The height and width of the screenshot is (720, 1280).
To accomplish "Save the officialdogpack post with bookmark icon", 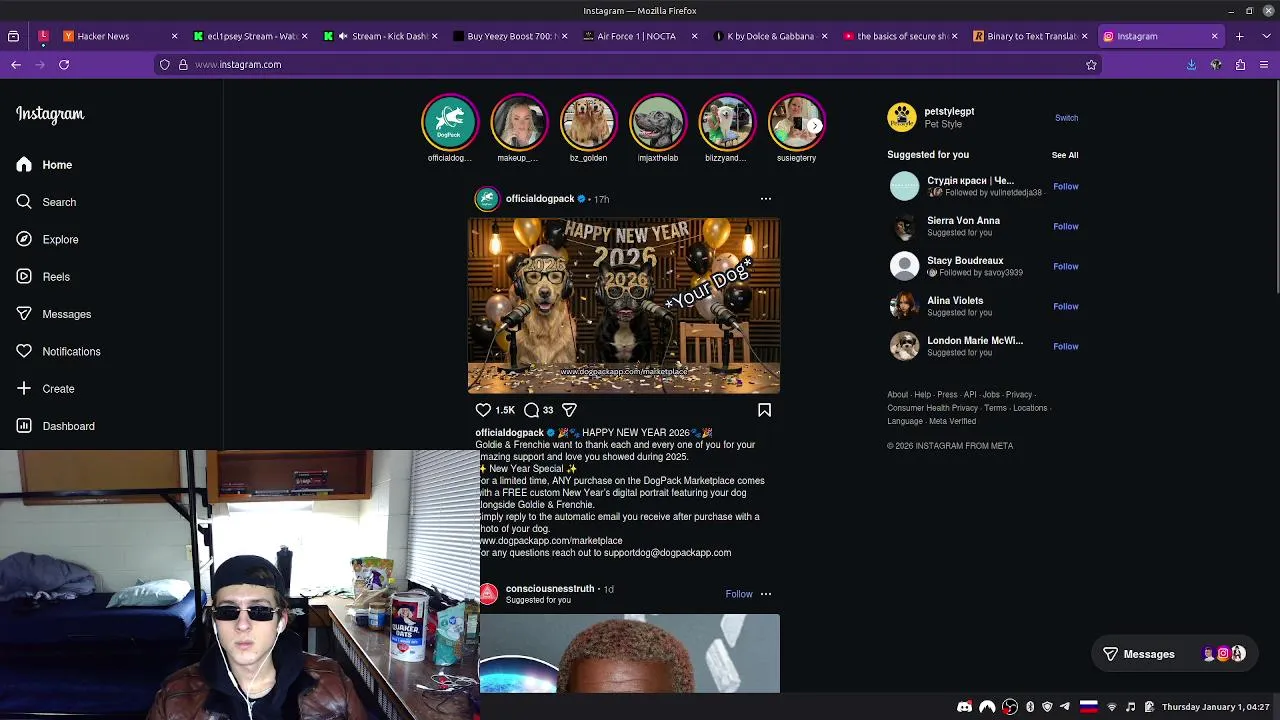I will 764,410.
